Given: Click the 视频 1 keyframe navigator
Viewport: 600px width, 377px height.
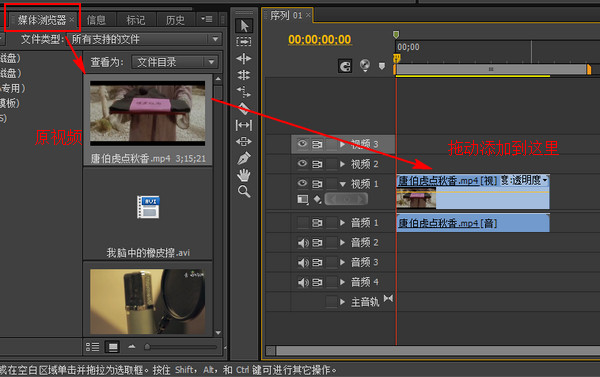Looking at the screenshot, I should click(x=346, y=199).
